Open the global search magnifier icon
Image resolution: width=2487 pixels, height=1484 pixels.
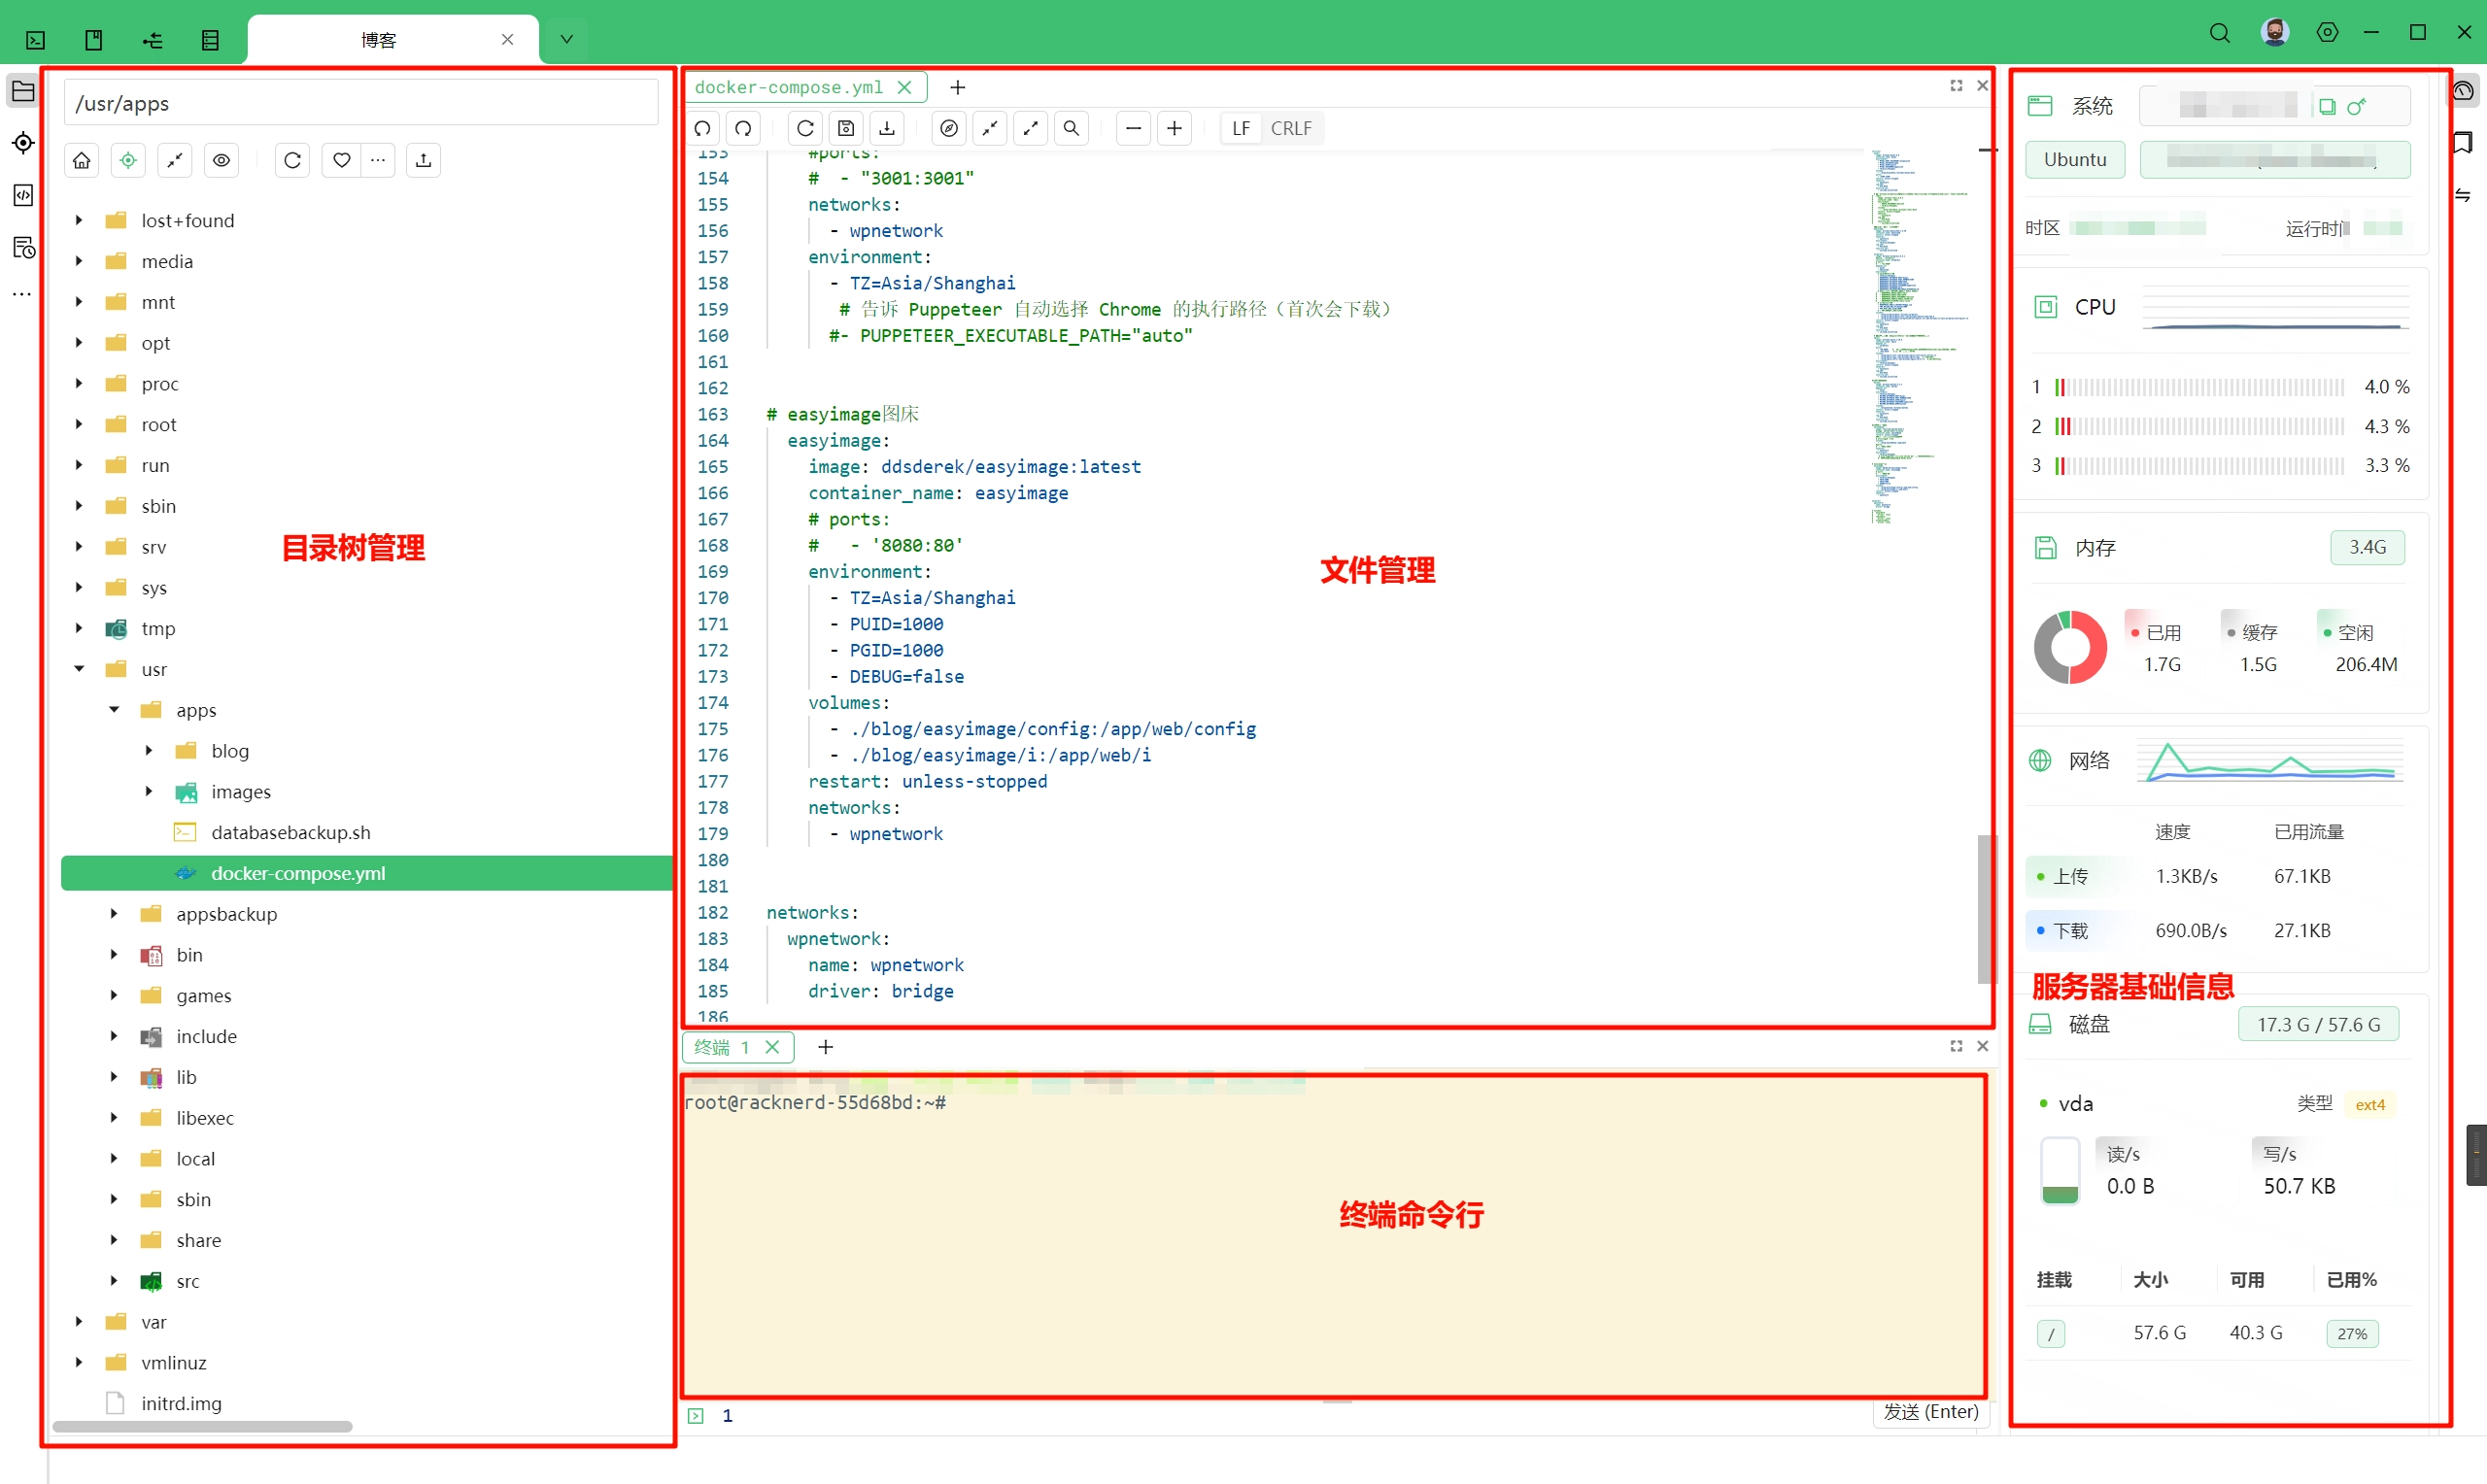click(x=2219, y=33)
